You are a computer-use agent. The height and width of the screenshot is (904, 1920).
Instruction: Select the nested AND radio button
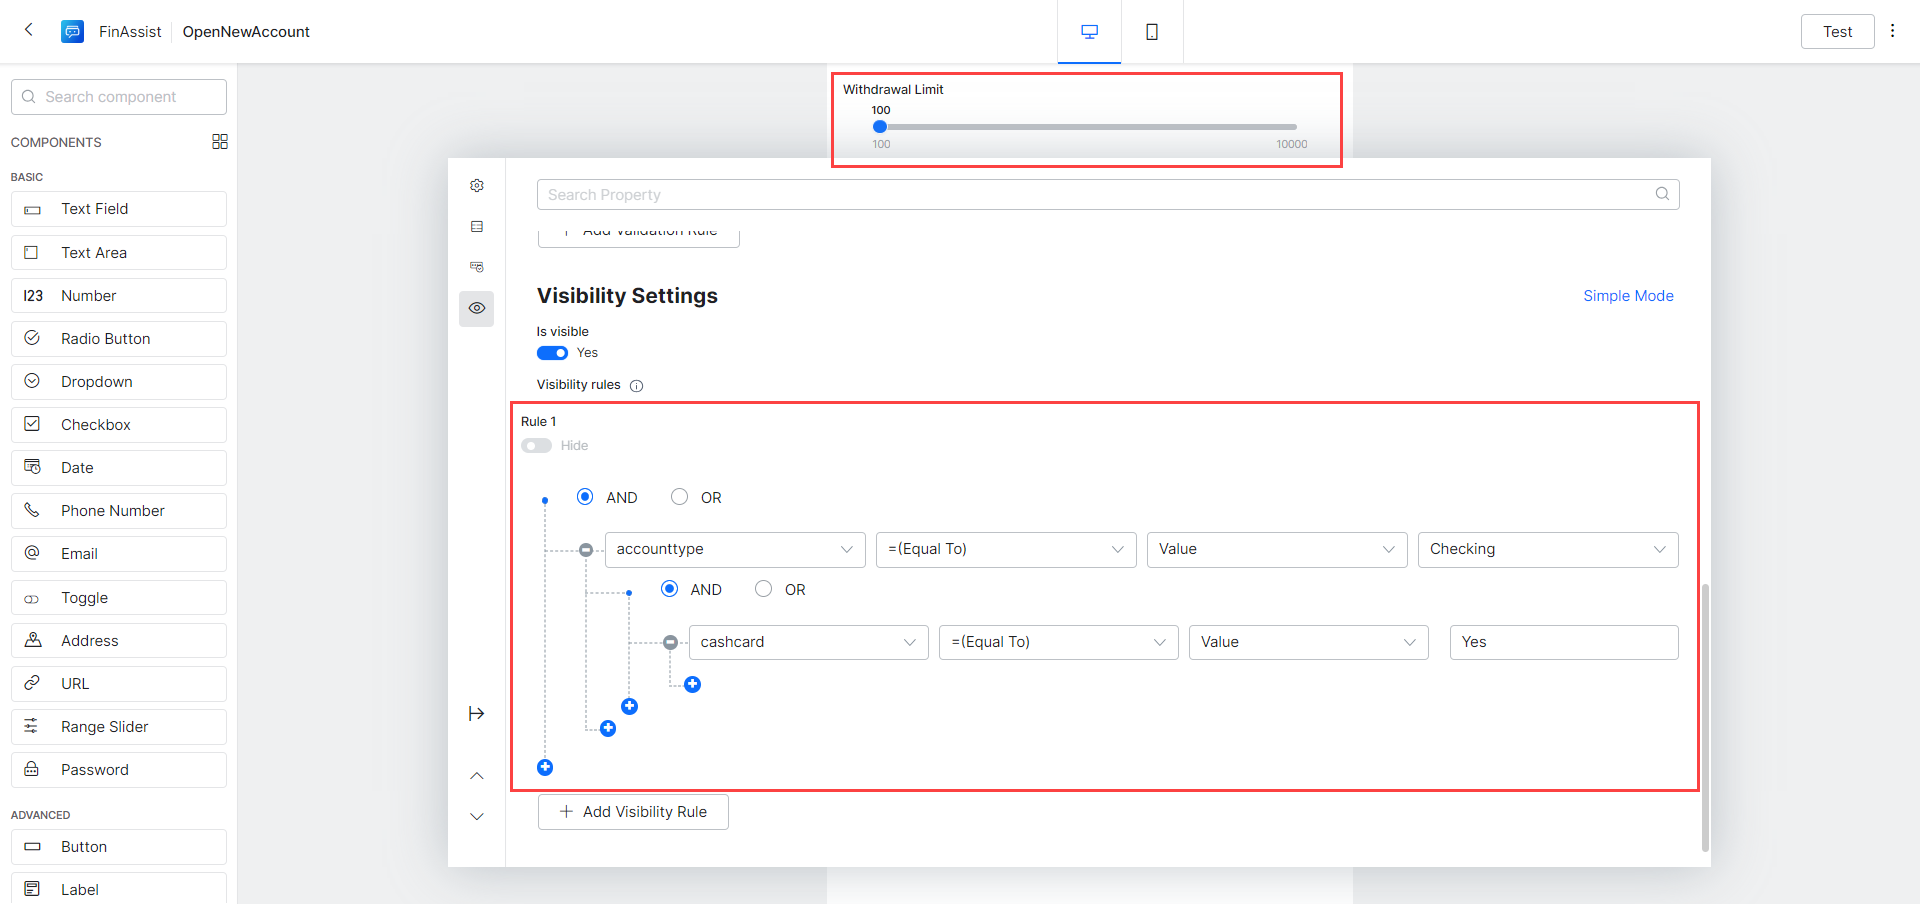click(x=670, y=589)
